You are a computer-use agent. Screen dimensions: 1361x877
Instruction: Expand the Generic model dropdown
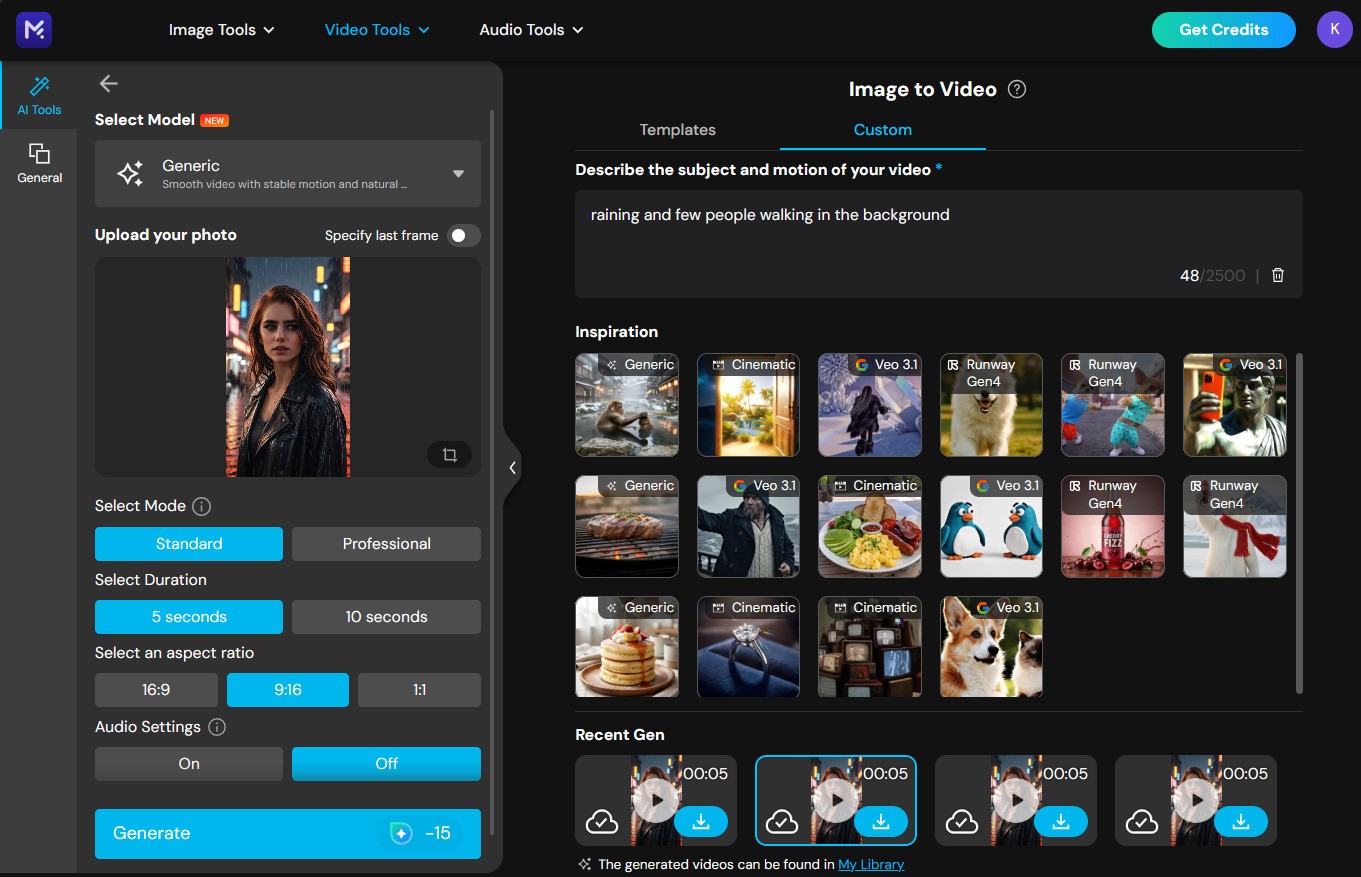(x=288, y=174)
